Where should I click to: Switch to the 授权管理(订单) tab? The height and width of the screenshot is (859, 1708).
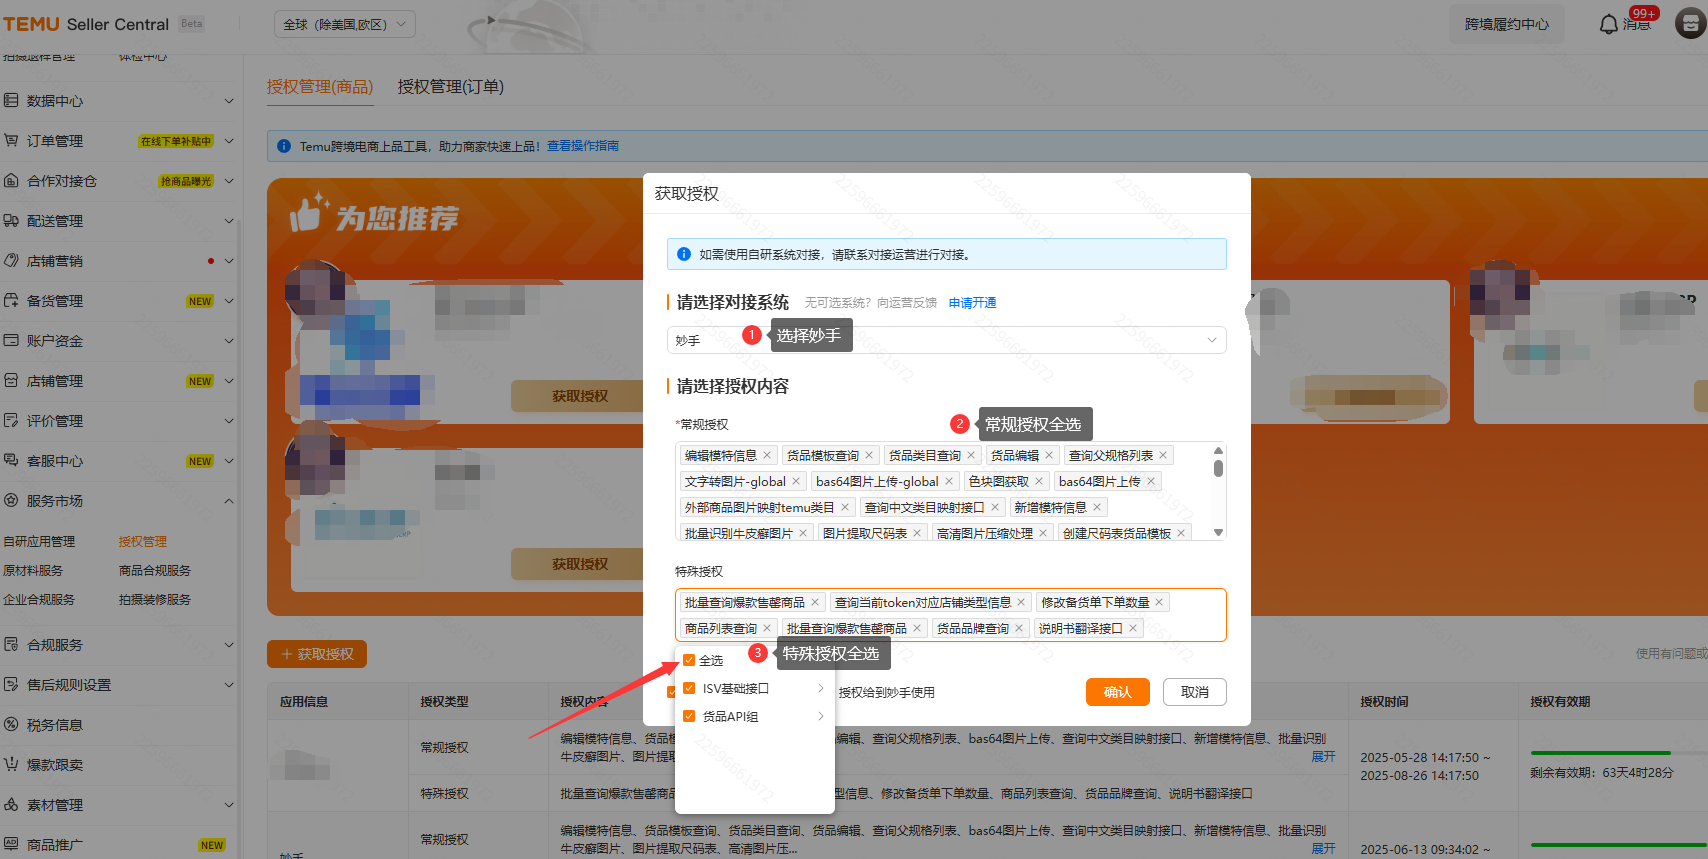tap(451, 87)
